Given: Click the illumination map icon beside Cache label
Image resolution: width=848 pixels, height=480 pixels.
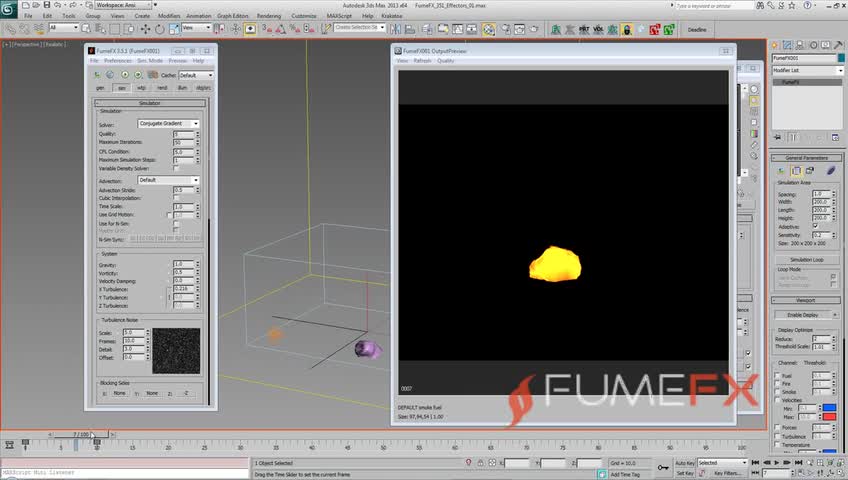Looking at the screenshot, I should (153, 75).
